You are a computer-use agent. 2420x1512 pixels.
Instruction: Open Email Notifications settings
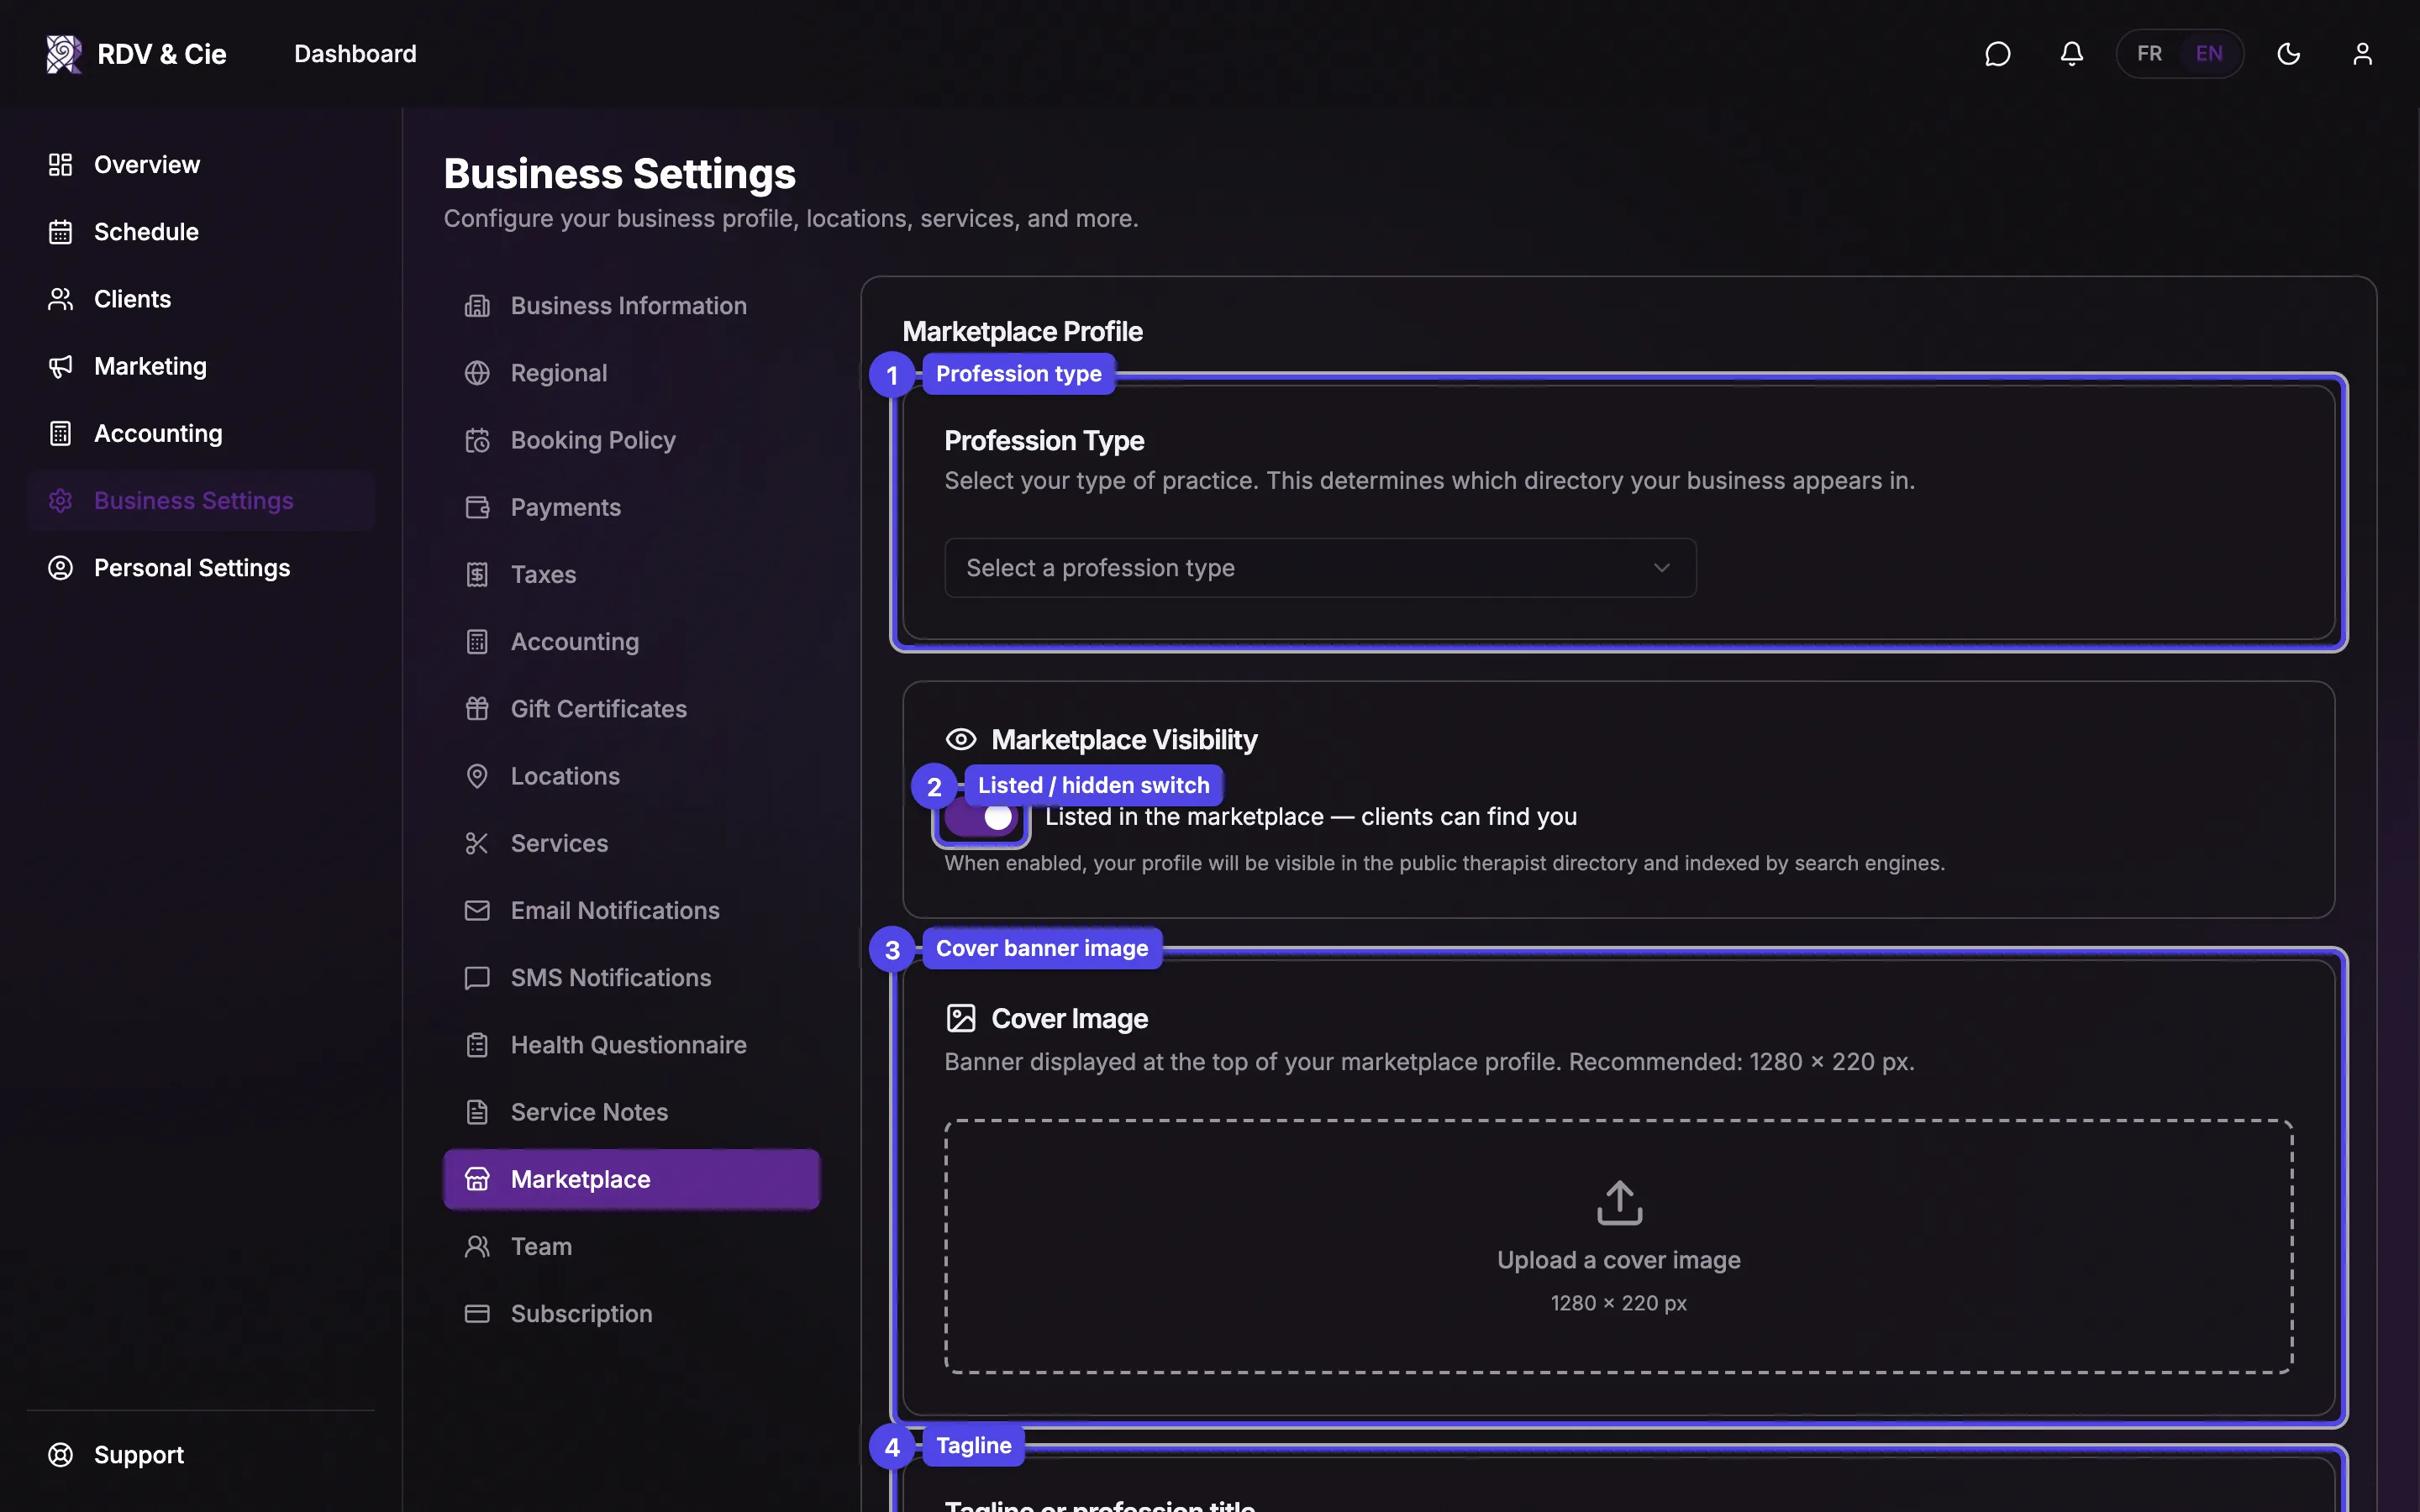click(x=631, y=911)
